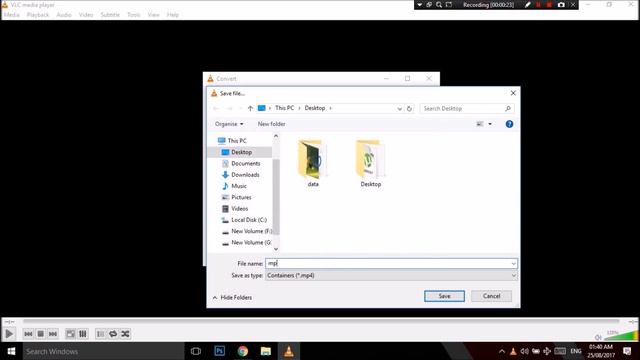Select the data folder thumbnail
Viewport: 640px width, 360px height.
(x=313, y=163)
